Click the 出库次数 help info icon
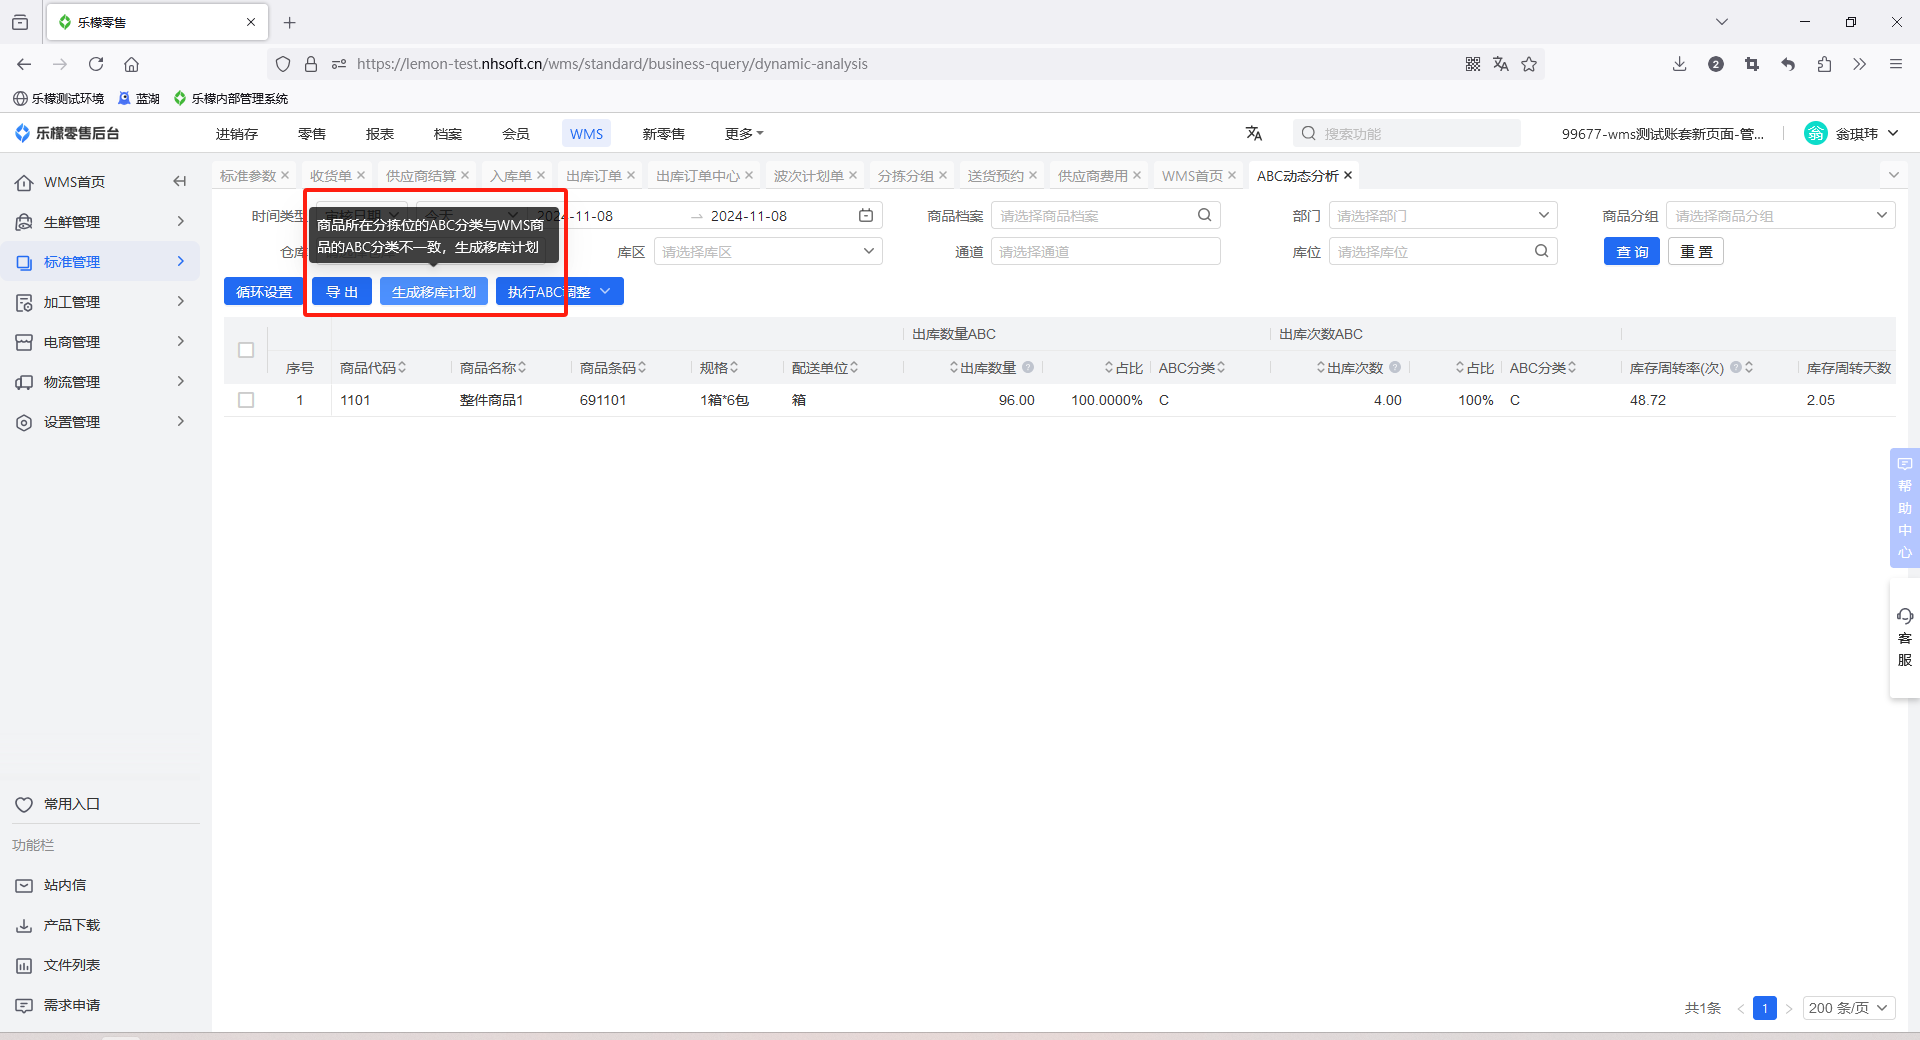Screen dimensions: 1920x1040 tap(1395, 367)
